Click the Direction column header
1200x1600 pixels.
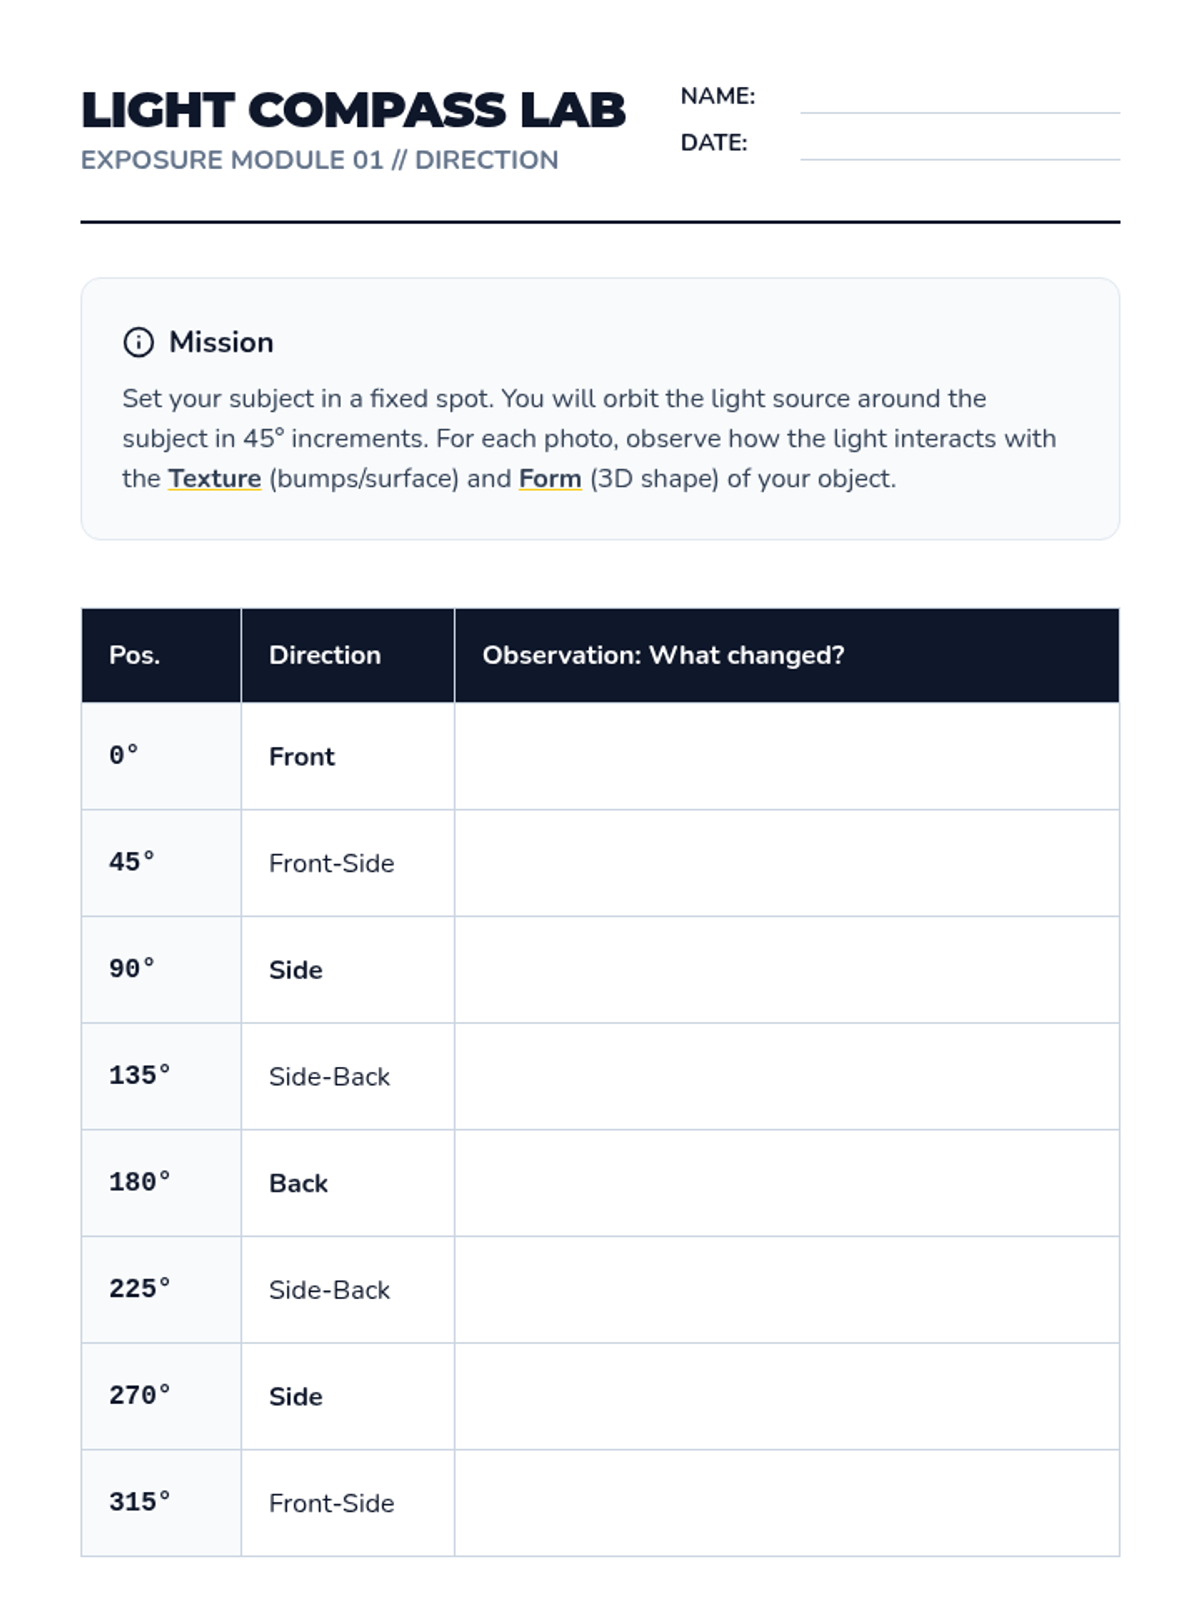(325, 655)
